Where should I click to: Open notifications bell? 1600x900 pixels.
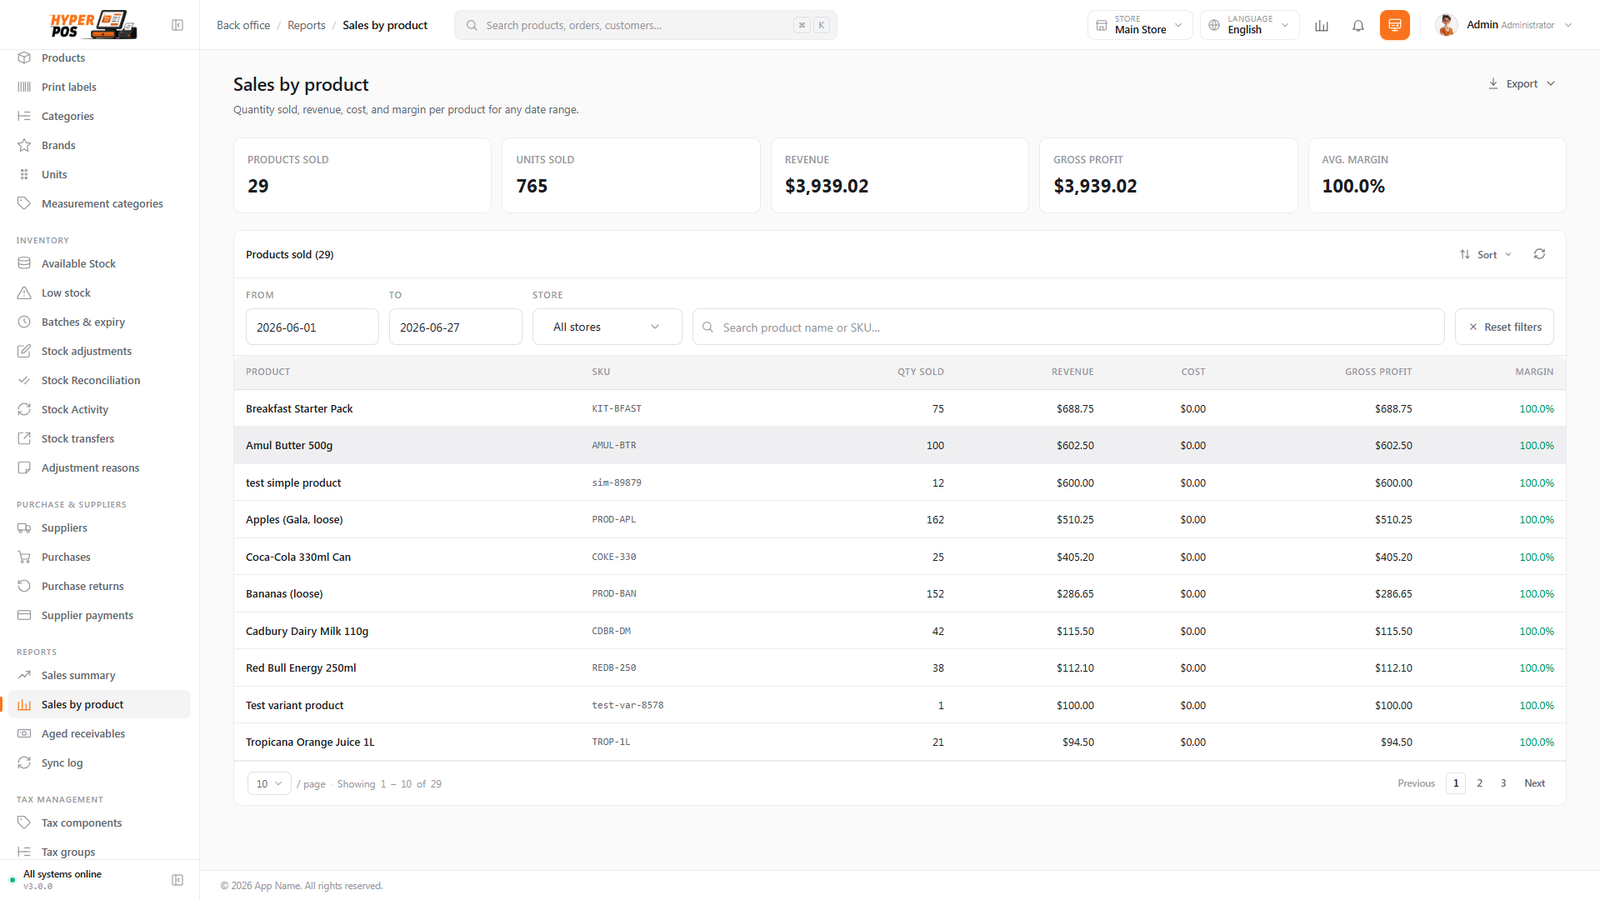click(1358, 25)
